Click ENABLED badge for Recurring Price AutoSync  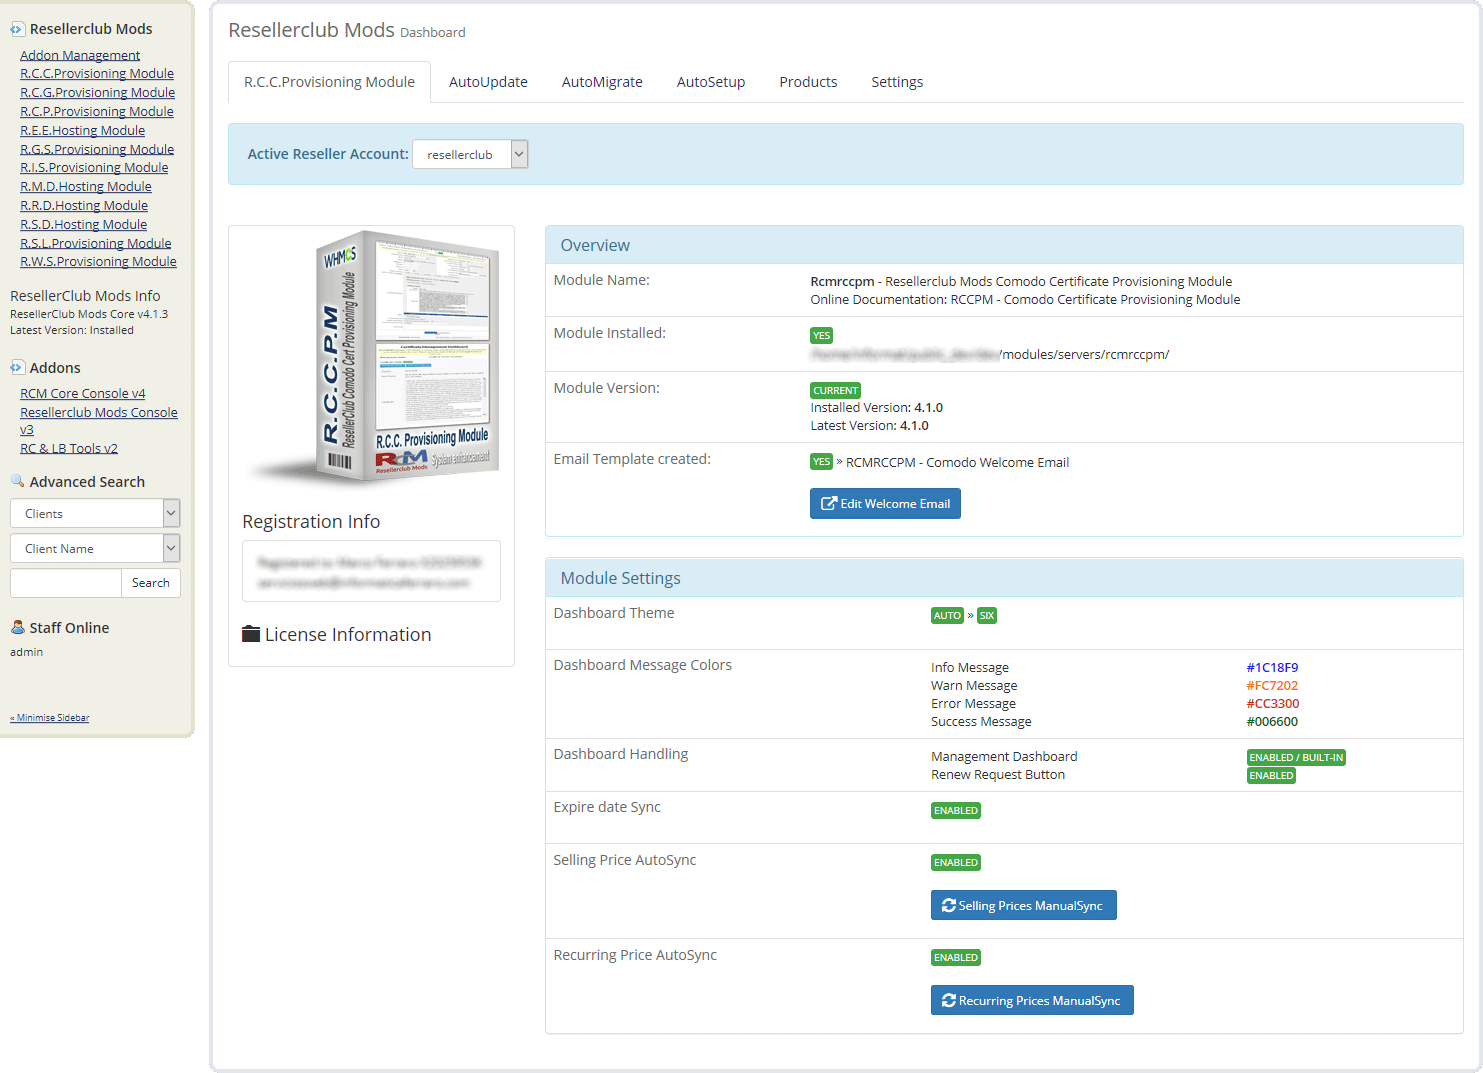pos(956,958)
